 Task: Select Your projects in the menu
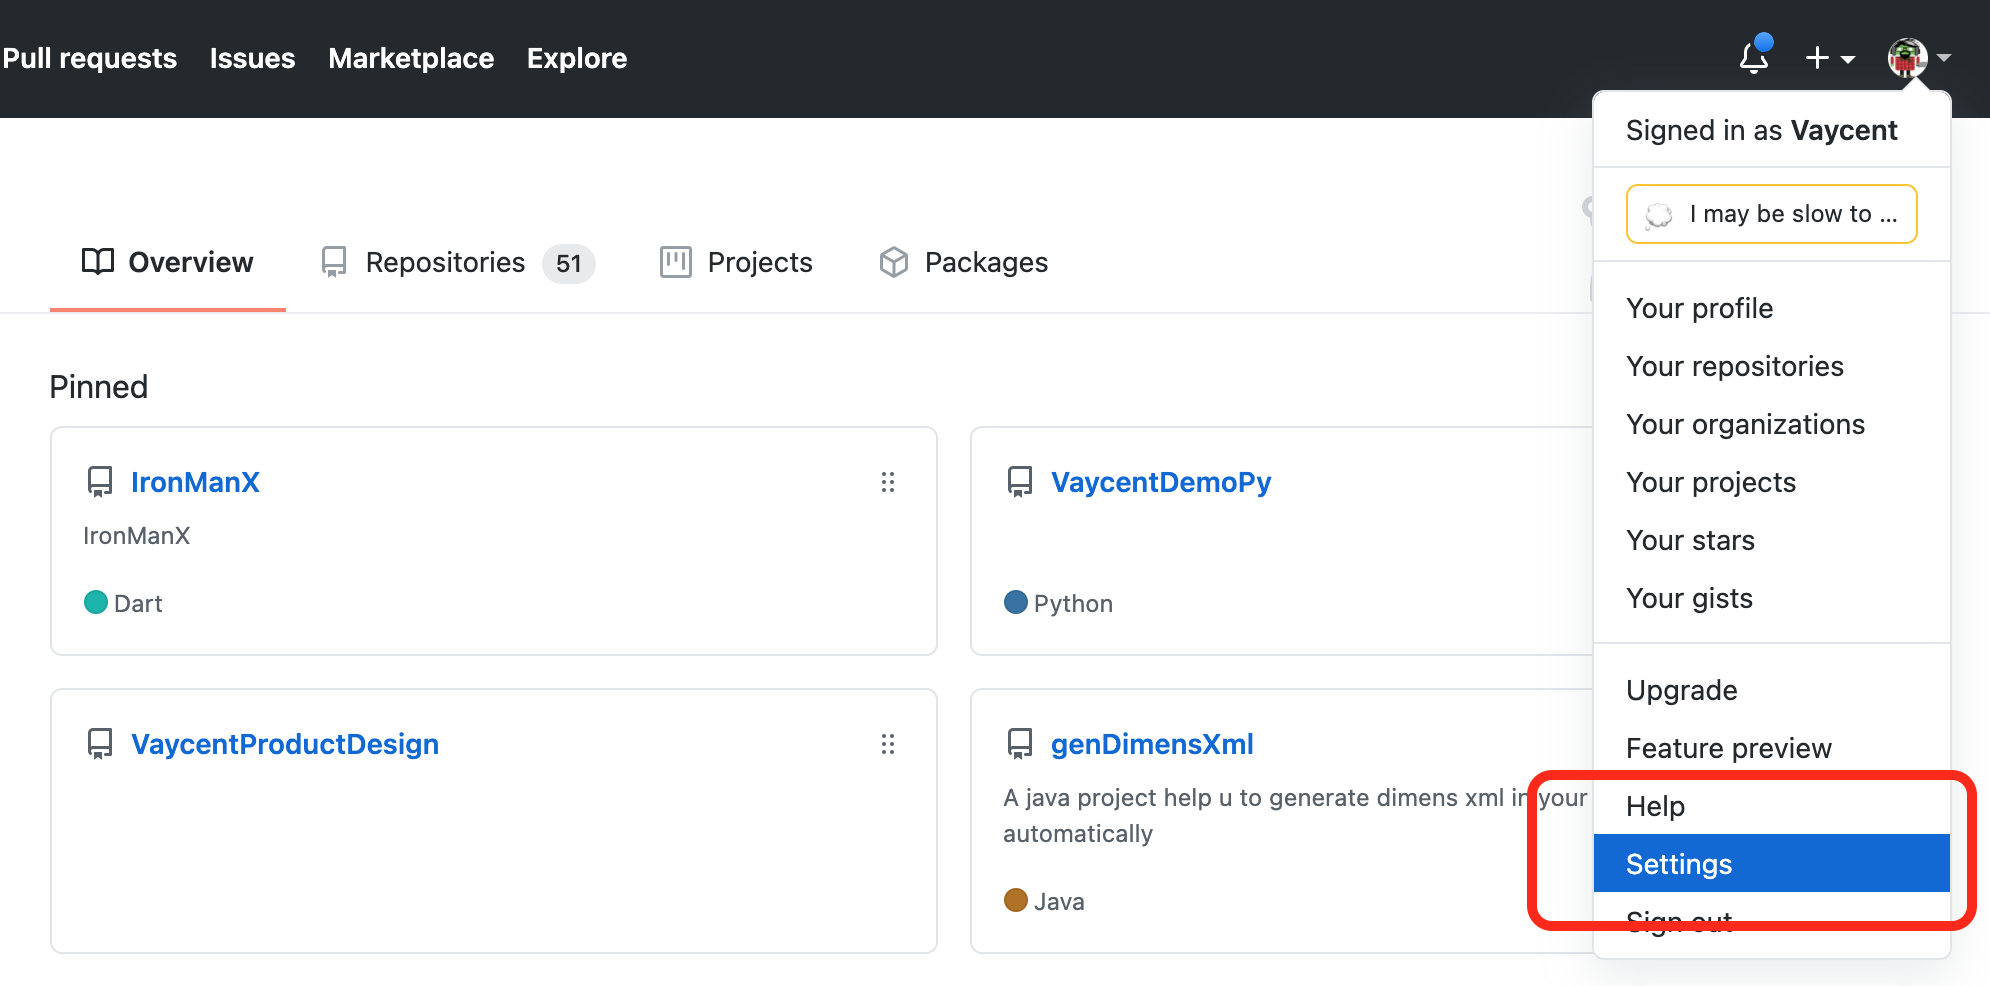coord(1771,482)
